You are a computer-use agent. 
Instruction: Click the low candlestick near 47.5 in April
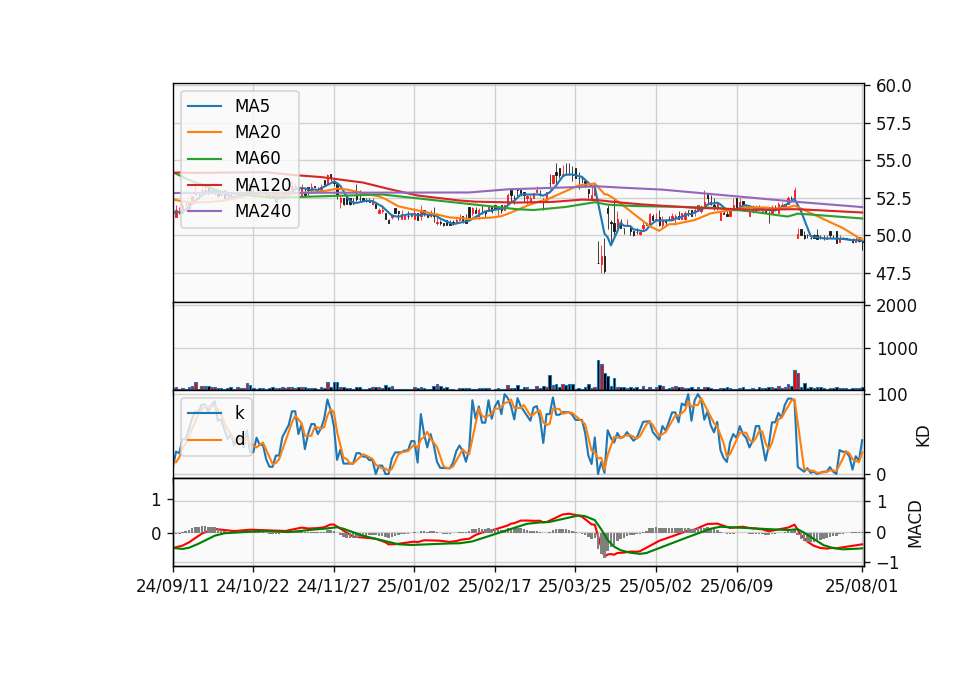(x=604, y=257)
